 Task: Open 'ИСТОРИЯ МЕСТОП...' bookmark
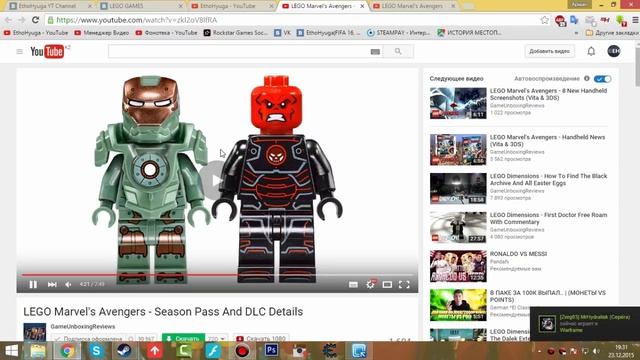pos(469,33)
